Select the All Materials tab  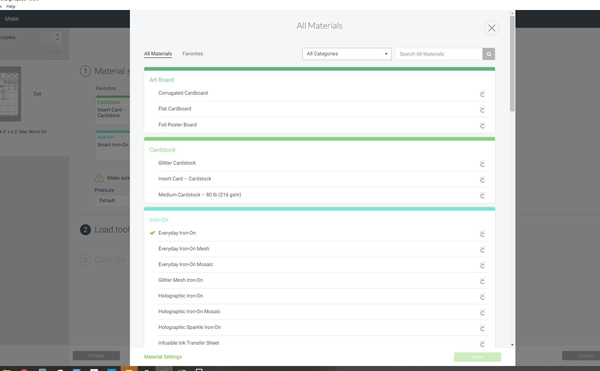[x=158, y=54]
